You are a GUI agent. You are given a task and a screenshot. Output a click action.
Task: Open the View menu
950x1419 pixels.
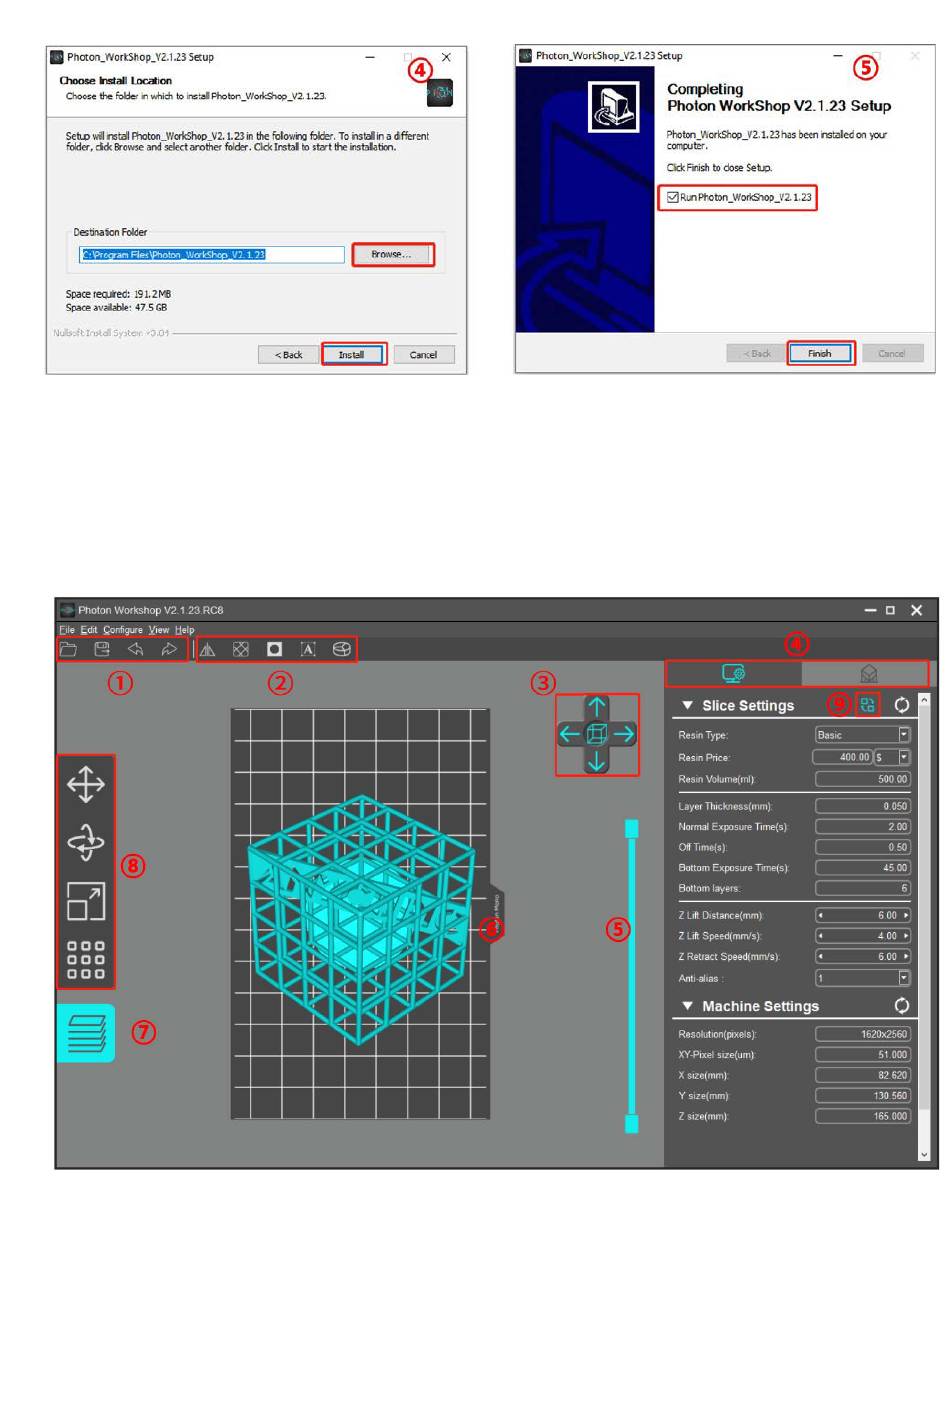tap(159, 630)
